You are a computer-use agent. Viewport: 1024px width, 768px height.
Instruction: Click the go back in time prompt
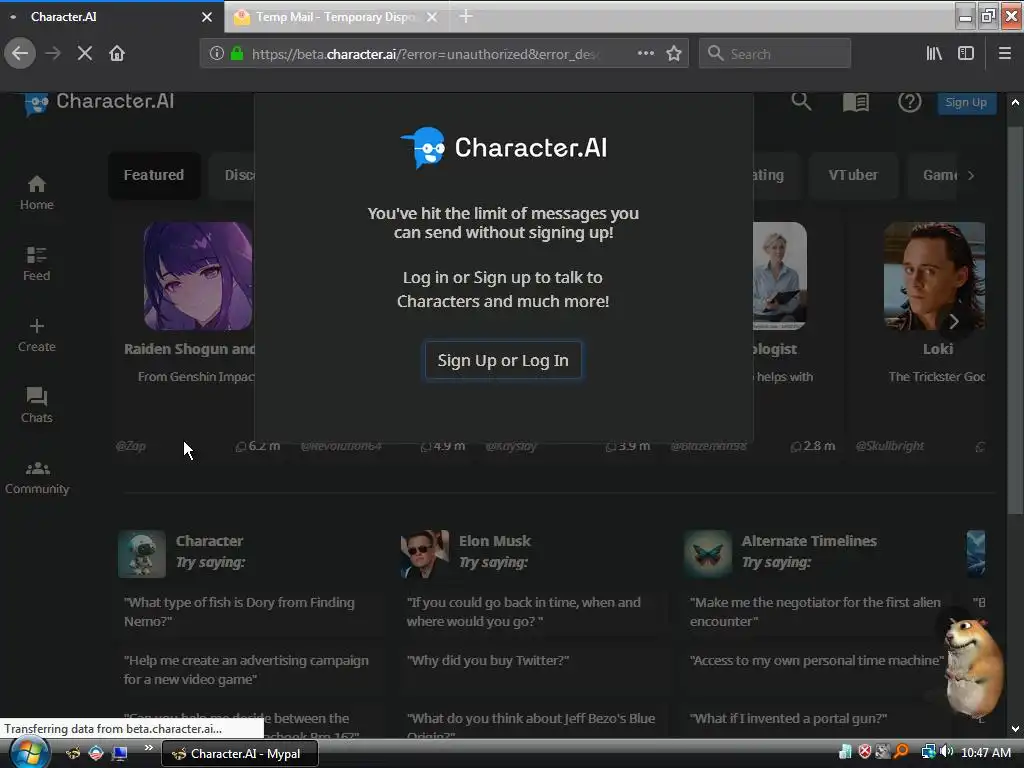coord(524,612)
